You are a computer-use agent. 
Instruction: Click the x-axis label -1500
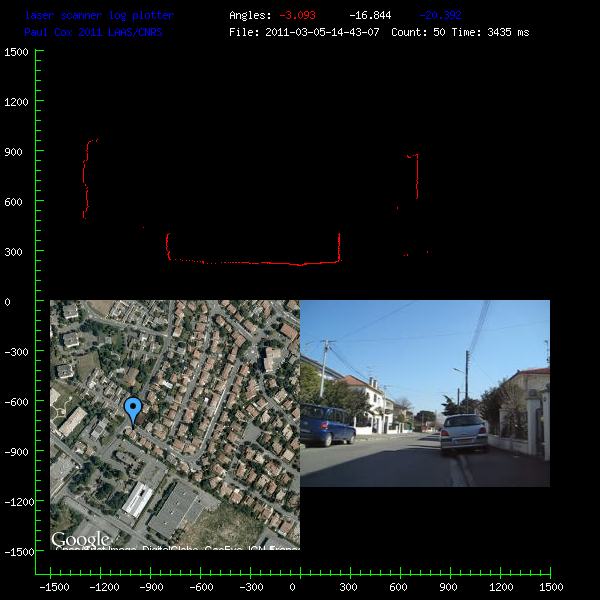[x=54, y=587]
